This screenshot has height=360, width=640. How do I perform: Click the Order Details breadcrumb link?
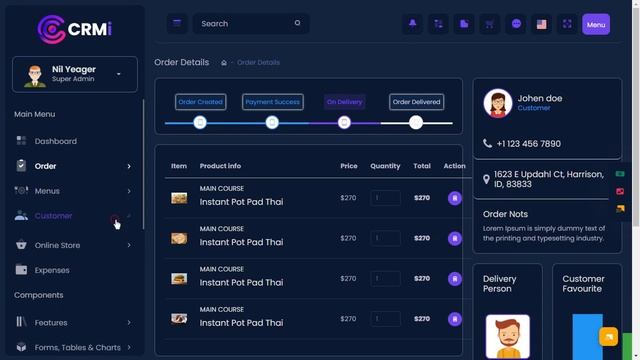coord(258,62)
